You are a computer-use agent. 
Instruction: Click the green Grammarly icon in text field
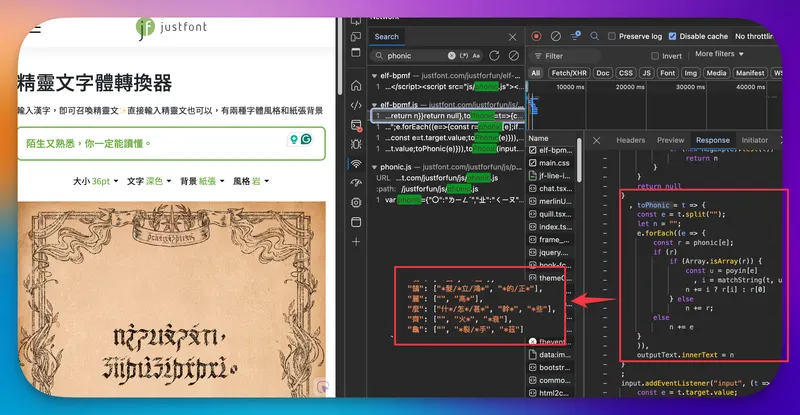click(306, 139)
